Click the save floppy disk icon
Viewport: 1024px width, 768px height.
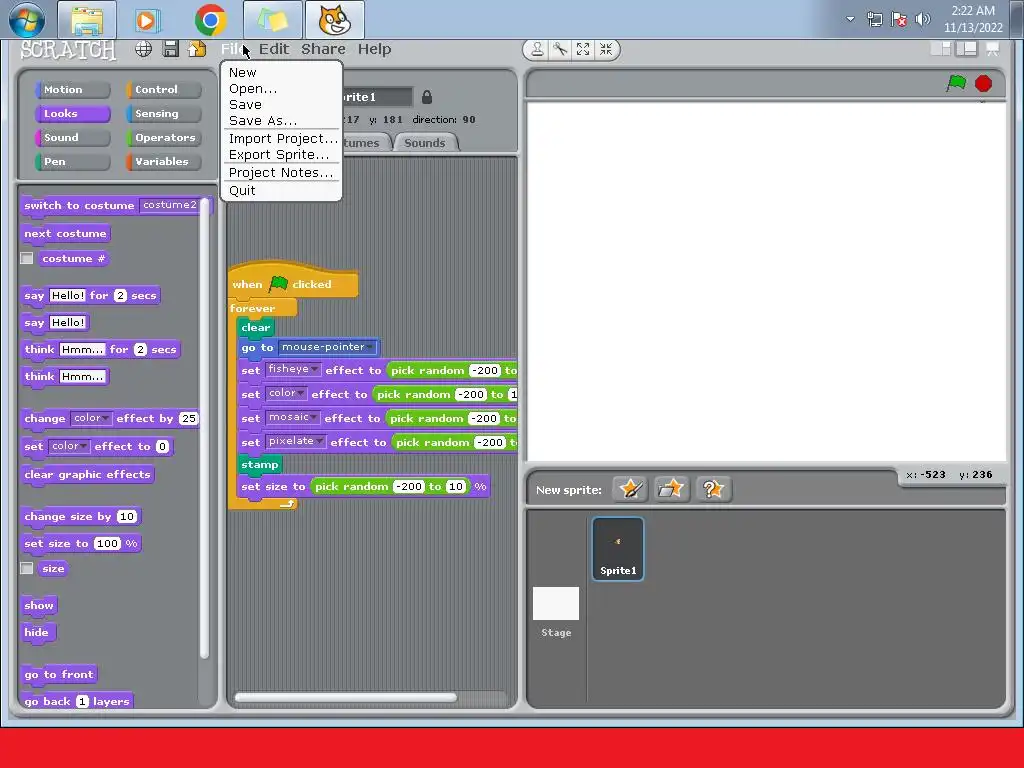point(170,49)
